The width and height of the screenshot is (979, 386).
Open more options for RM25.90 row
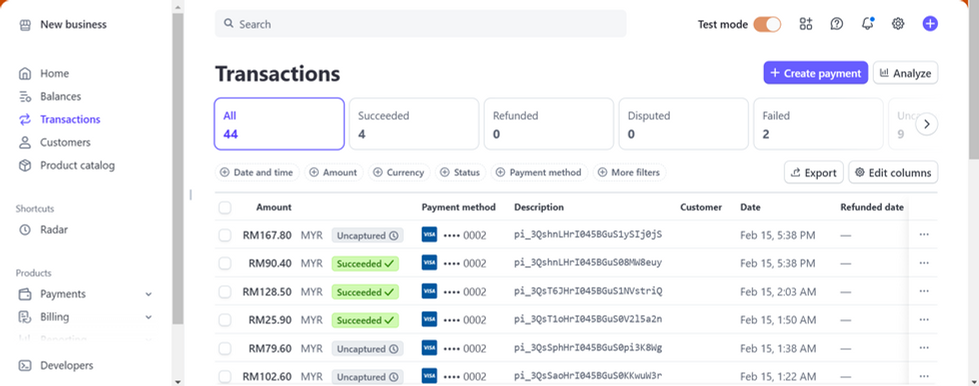924,319
